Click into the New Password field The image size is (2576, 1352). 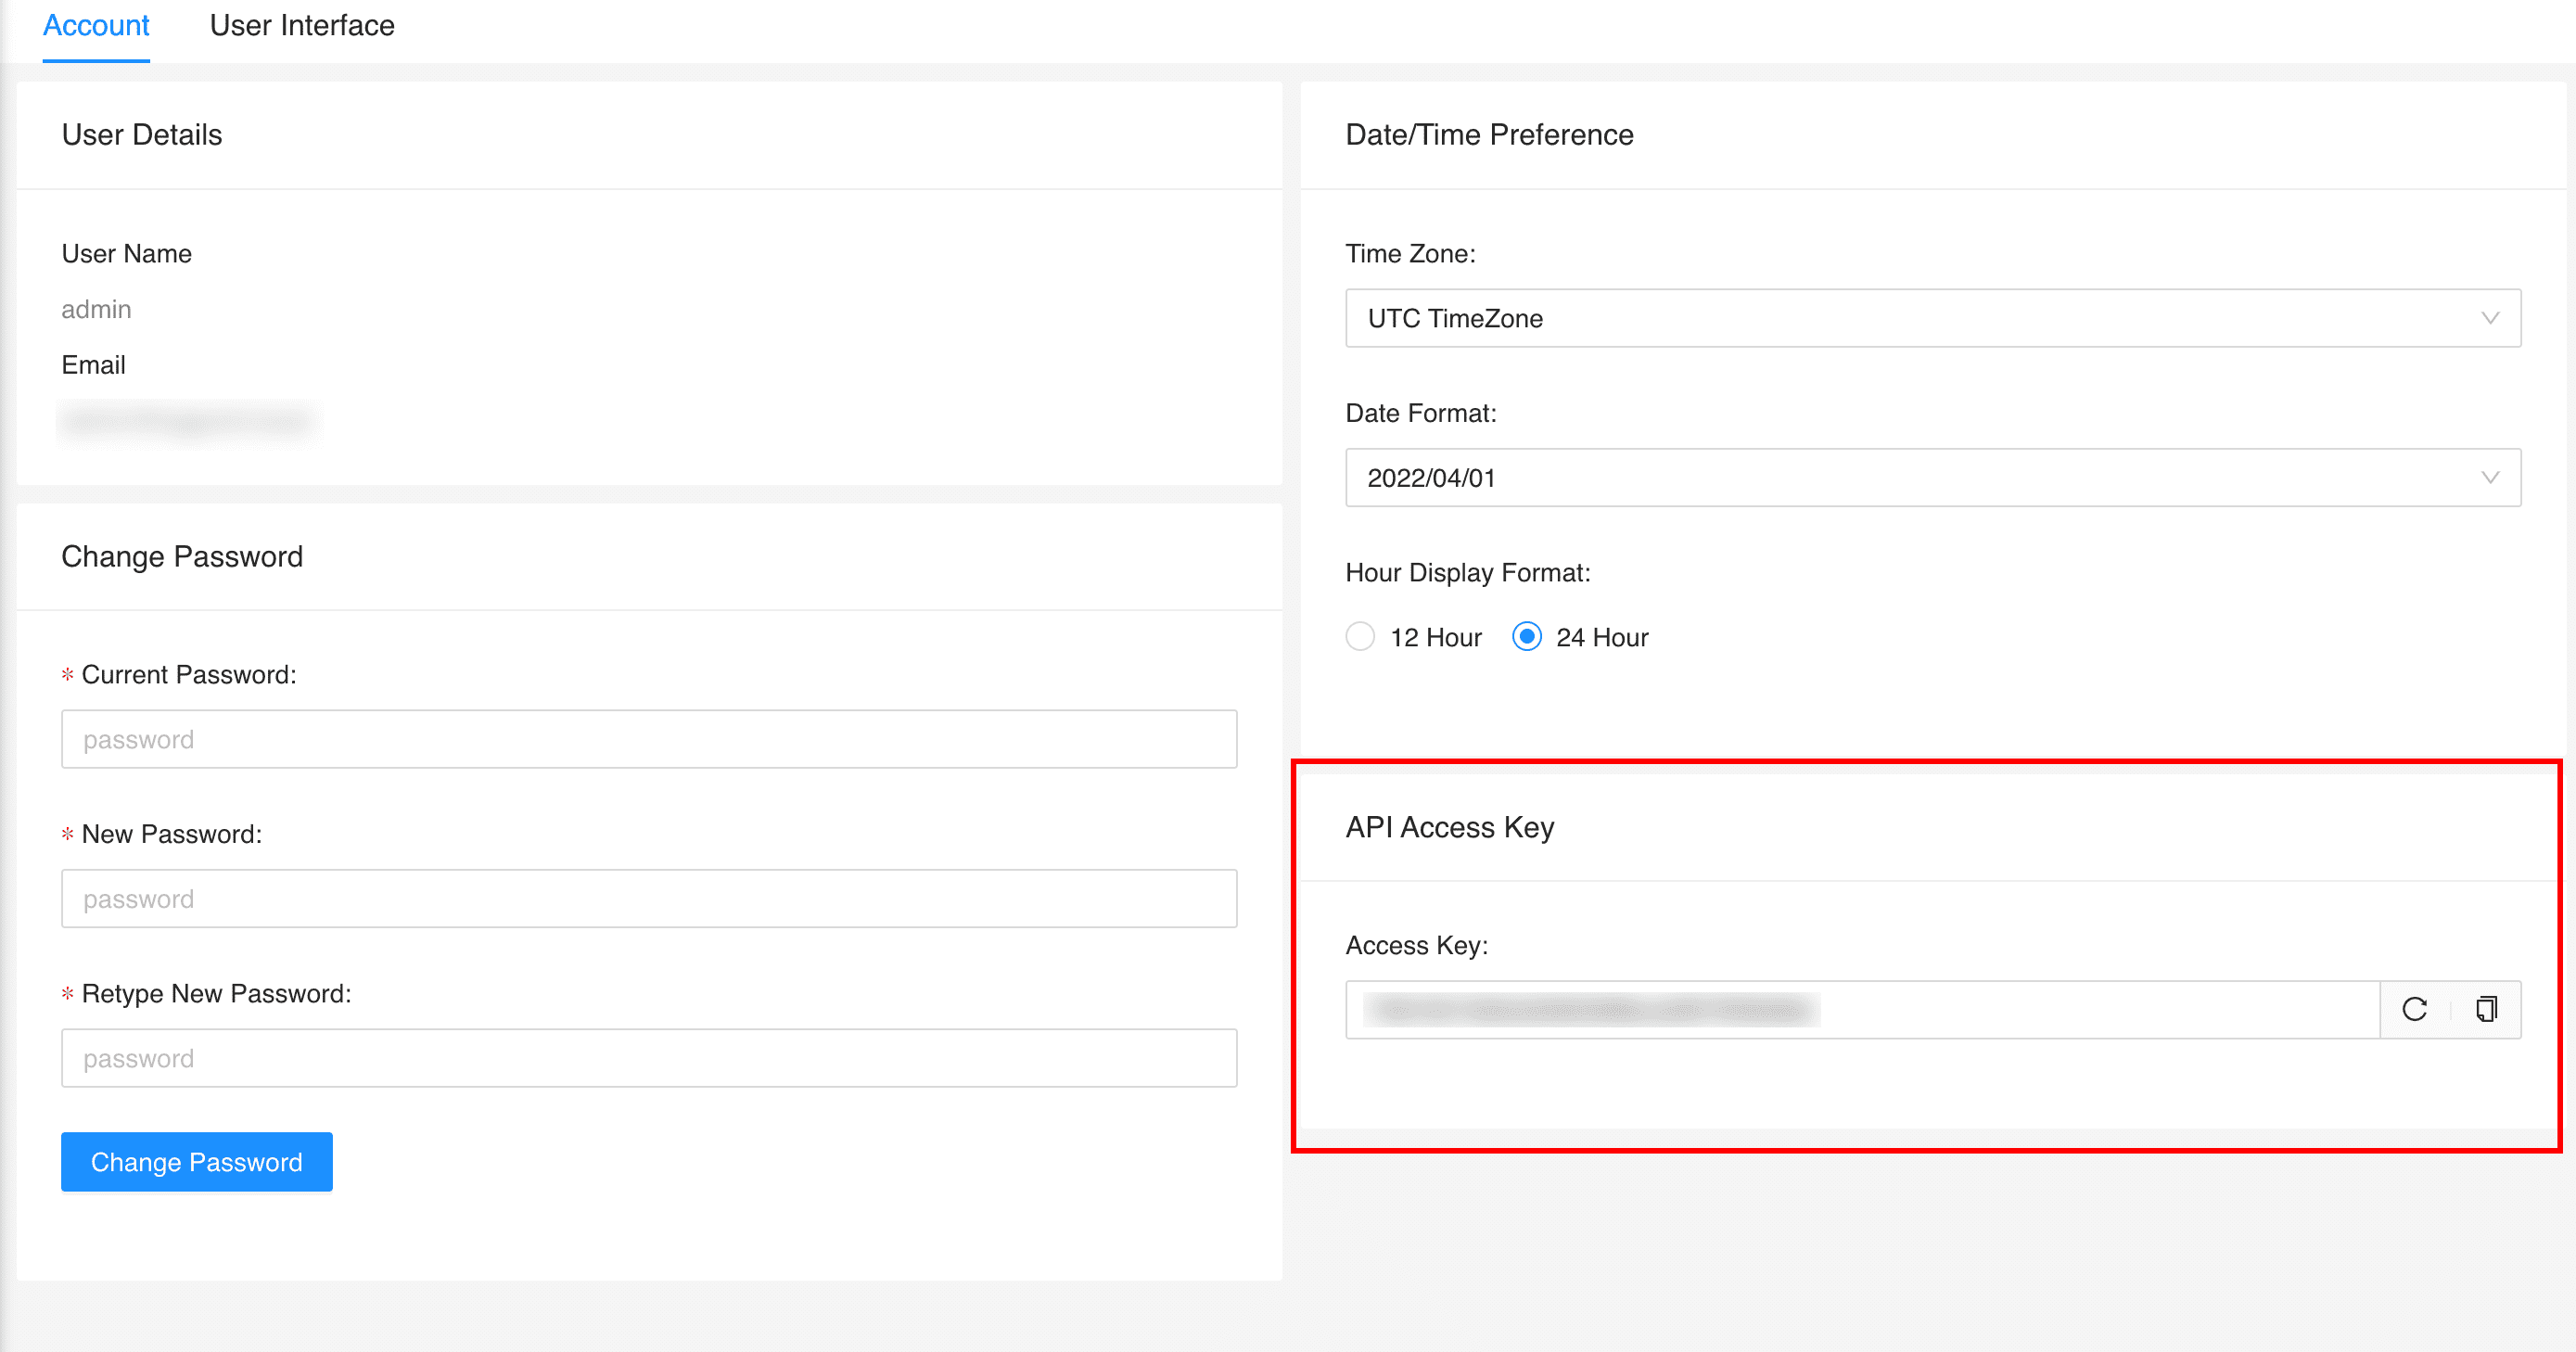pyautogui.click(x=649, y=898)
